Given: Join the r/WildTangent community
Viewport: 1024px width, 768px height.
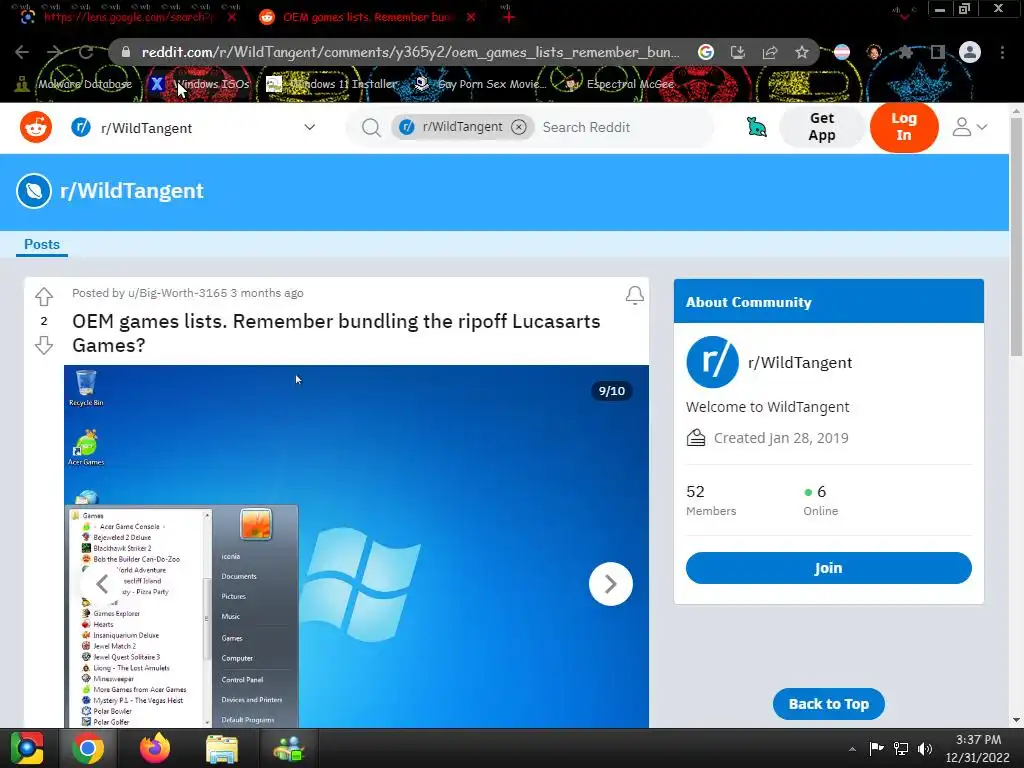Looking at the screenshot, I should 828,568.
